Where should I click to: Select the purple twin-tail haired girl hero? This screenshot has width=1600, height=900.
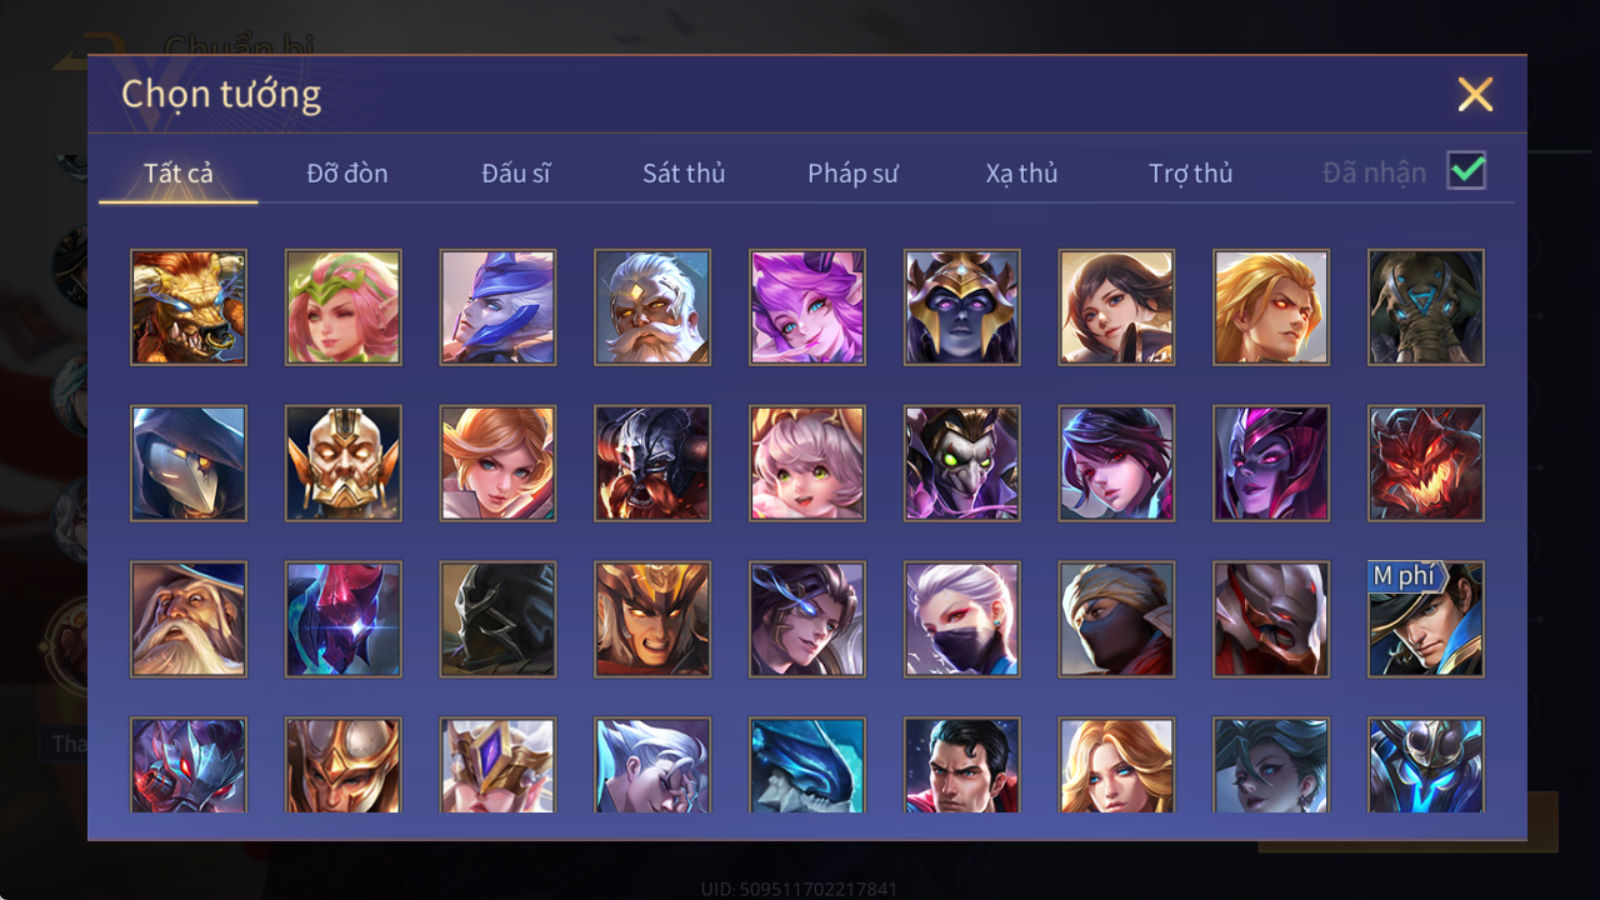(x=807, y=307)
